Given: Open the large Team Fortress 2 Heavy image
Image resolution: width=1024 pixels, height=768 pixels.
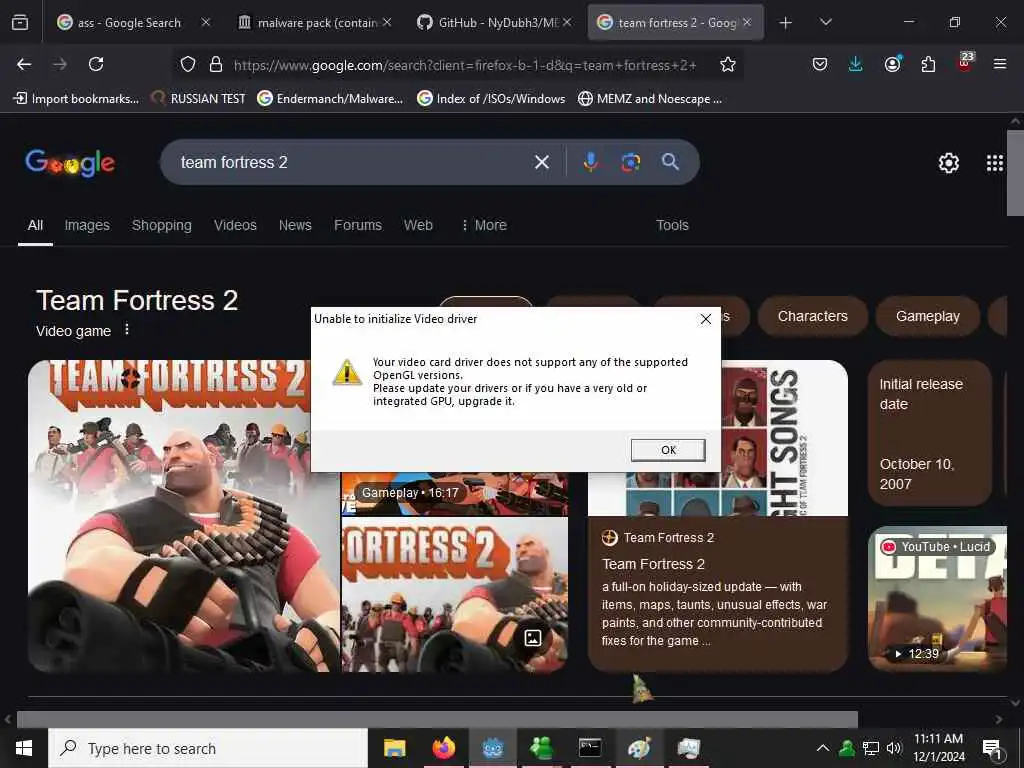Looking at the screenshot, I should [x=183, y=516].
